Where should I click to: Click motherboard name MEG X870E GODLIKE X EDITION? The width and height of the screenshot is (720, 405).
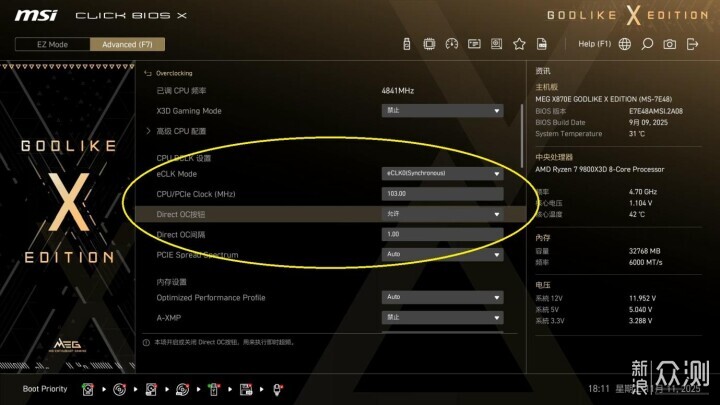603,99
